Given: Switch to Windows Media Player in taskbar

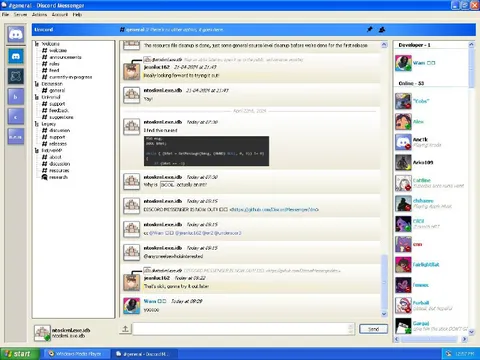Looking at the screenshot, I should click(x=77, y=354).
